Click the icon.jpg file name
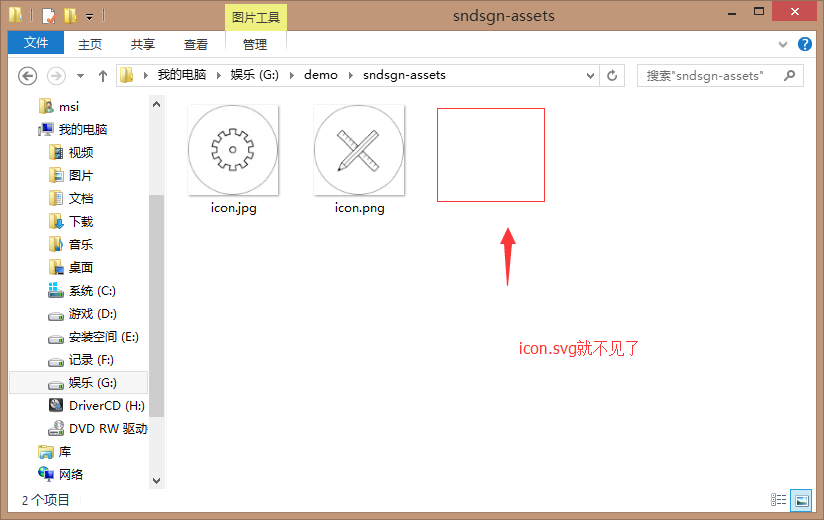 pyautogui.click(x=233, y=208)
